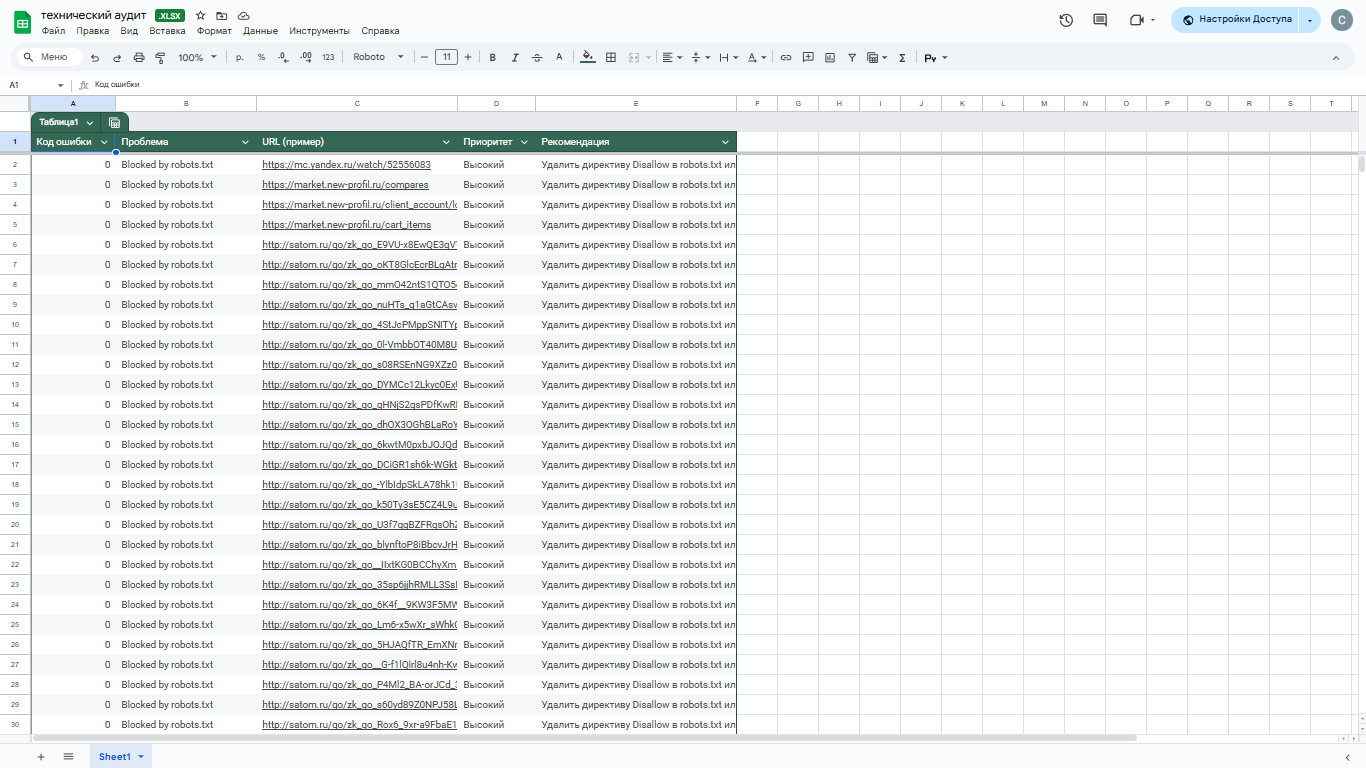This screenshot has width=1366, height=768.
Task: Open the Вставка menu
Action: [x=167, y=31]
